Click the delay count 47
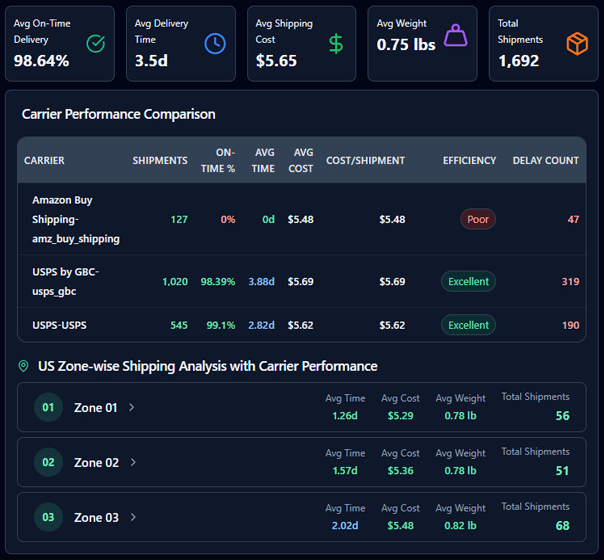604x560 pixels. click(x=573, y=219)
